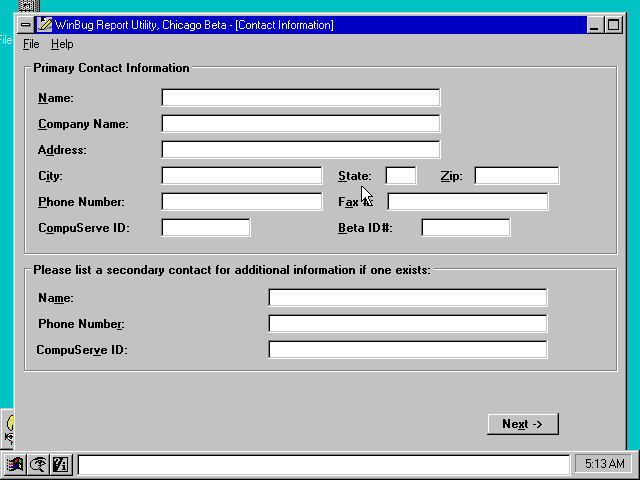Click the eye icon in the taskbar
Image resolution: width=640 pixels, height=480 pixels.
click(38, 464)
